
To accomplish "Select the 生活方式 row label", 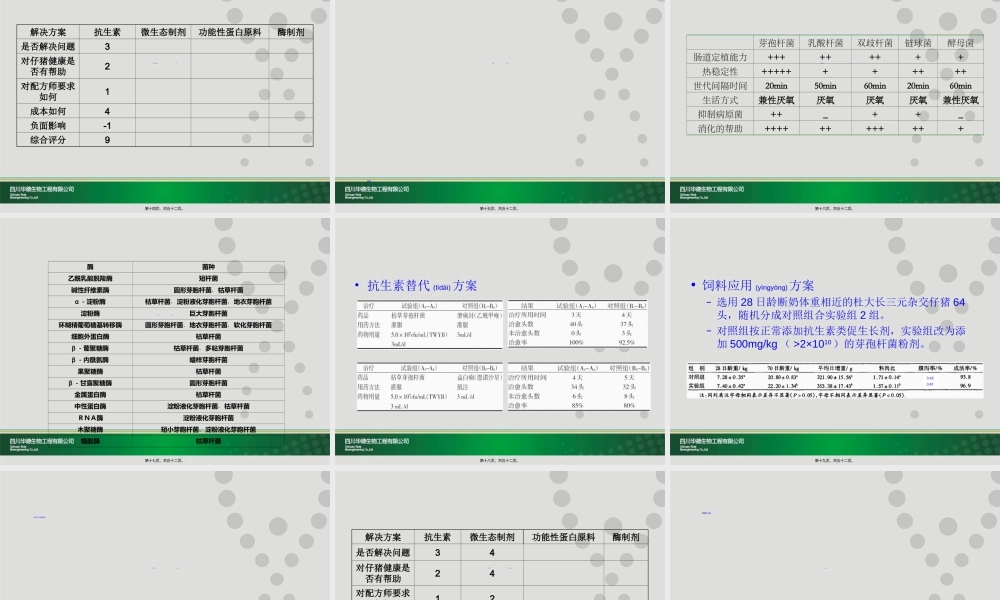I will 719,100.
